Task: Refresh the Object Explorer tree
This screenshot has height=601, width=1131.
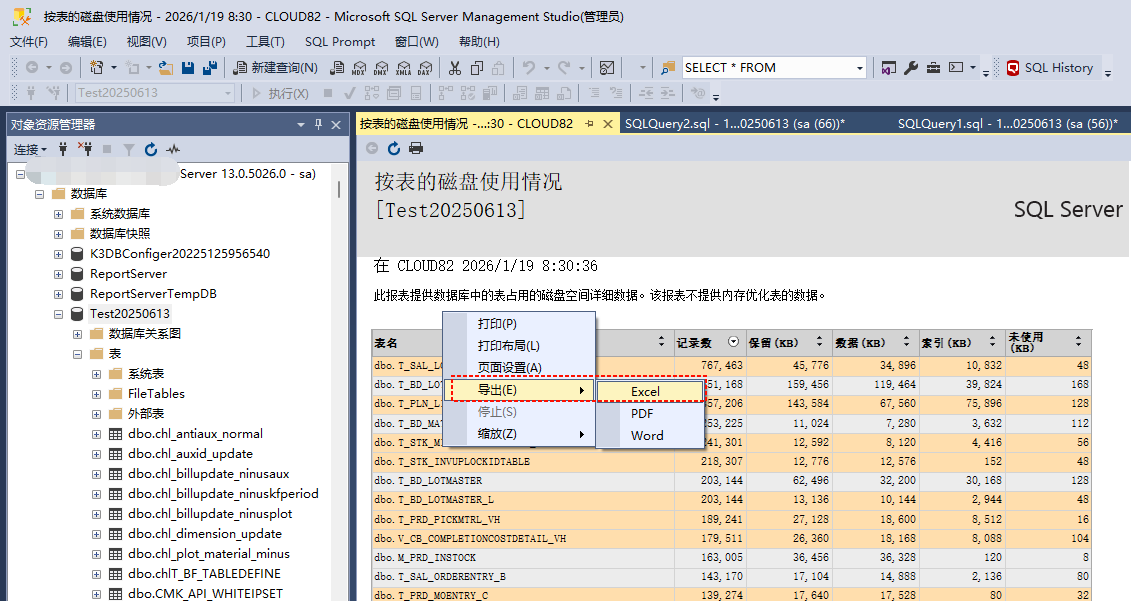Action: 151,150
